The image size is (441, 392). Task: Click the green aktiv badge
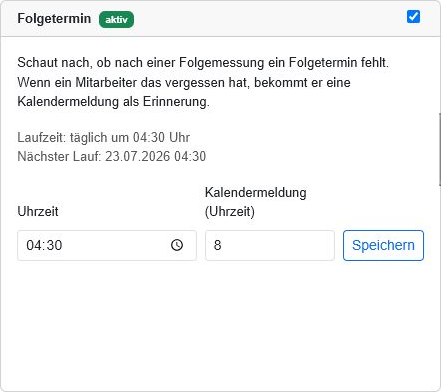tap(116, 20)
